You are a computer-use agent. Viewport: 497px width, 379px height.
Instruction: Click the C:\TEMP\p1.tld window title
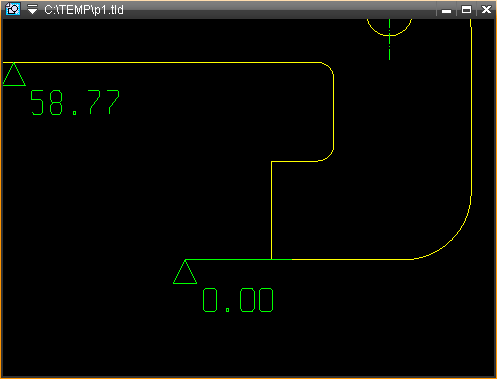point(84,10)
